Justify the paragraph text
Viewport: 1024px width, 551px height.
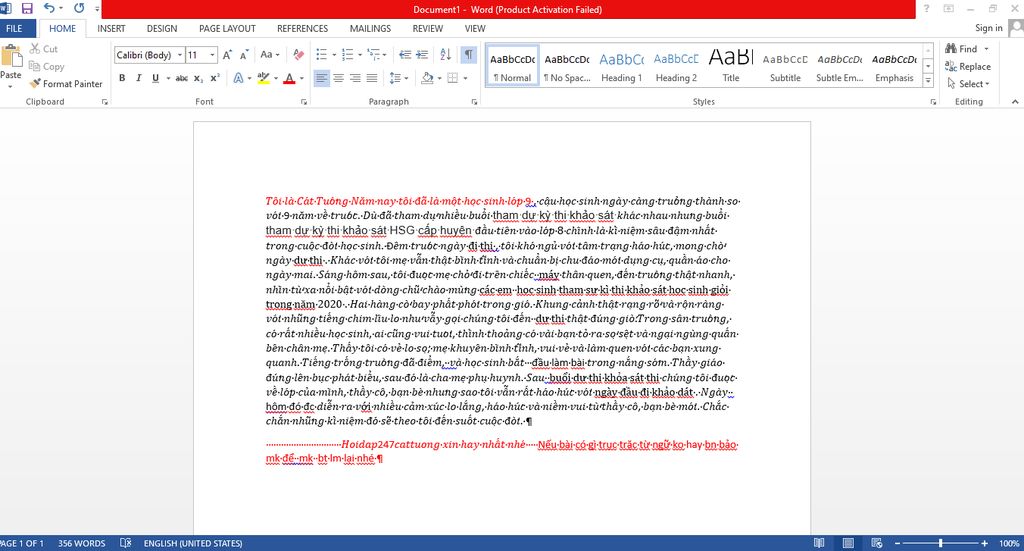[372, 78]
